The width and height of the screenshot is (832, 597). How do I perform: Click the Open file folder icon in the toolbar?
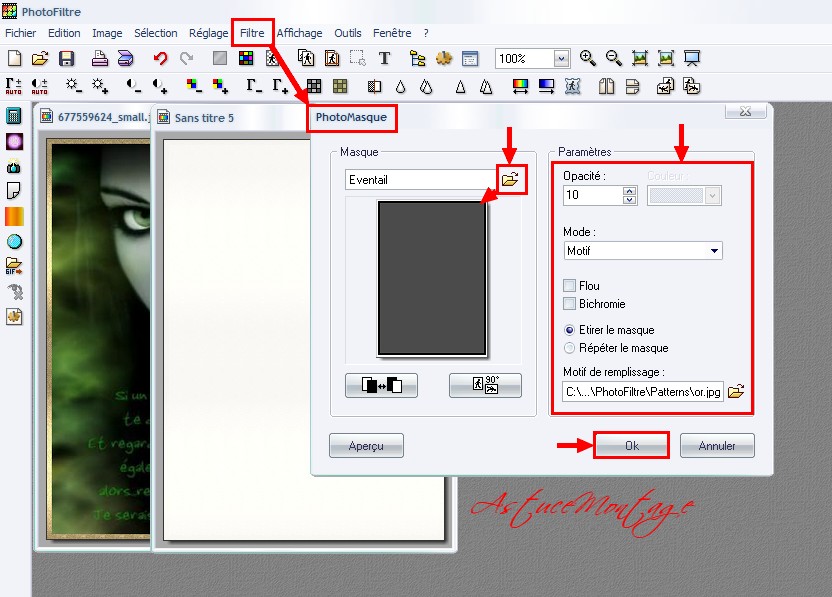[x=40, y=58]
